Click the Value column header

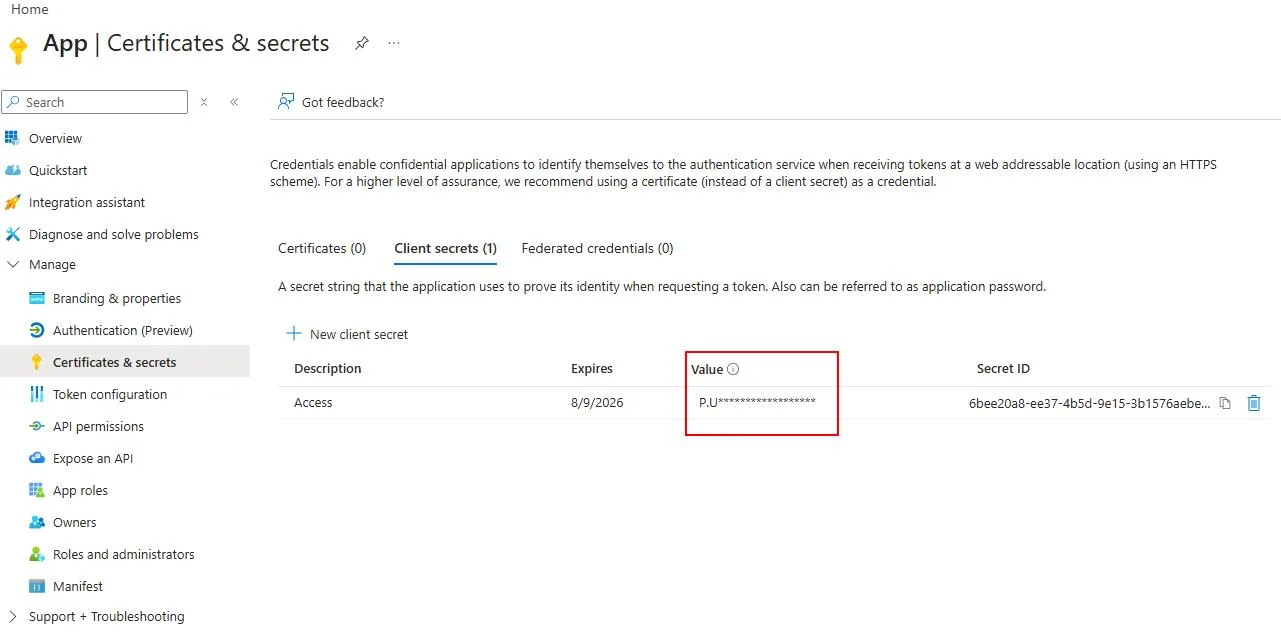coord(707,369)
